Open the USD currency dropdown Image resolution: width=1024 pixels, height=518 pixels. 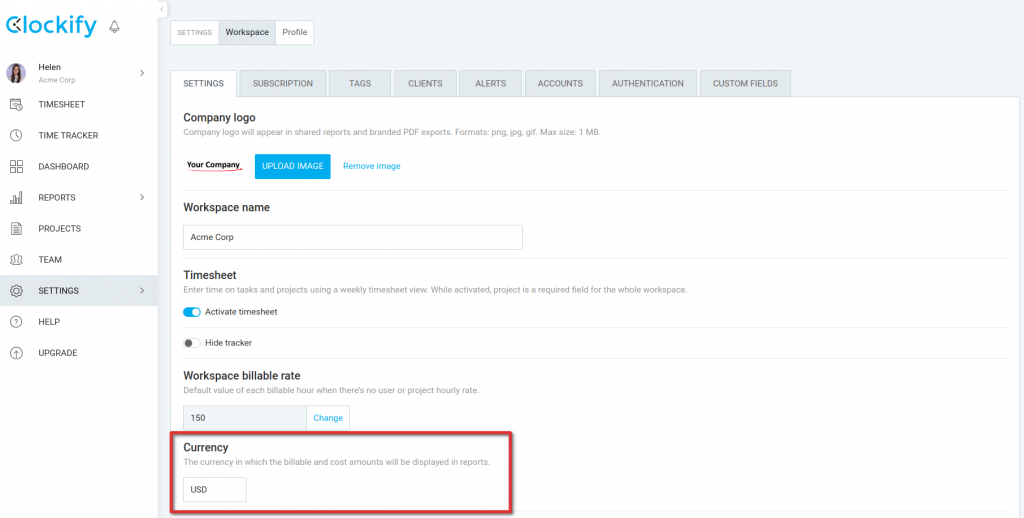pos(215,489)
